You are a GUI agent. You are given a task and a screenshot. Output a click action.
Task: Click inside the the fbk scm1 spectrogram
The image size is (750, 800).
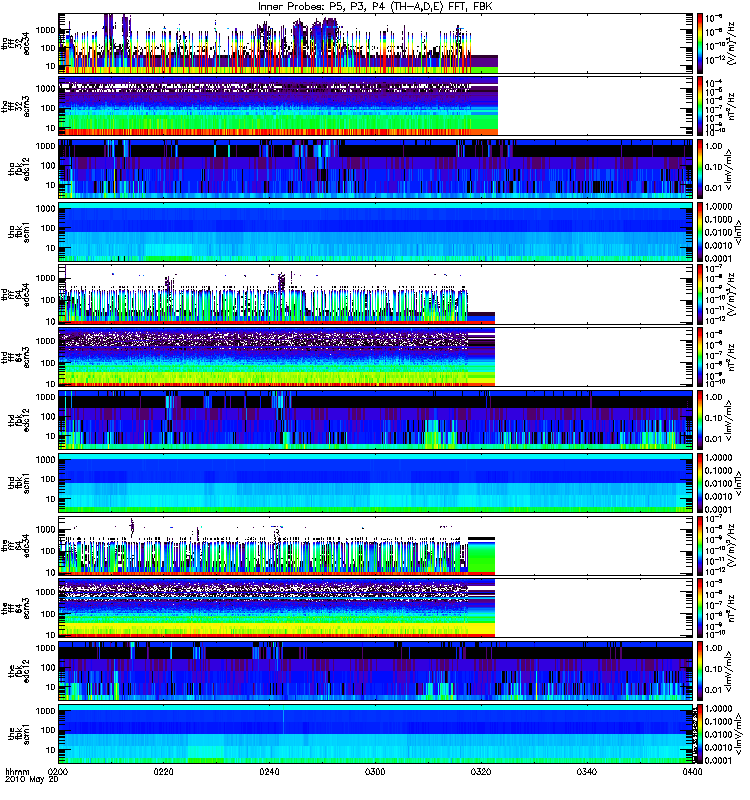[376, 733]
